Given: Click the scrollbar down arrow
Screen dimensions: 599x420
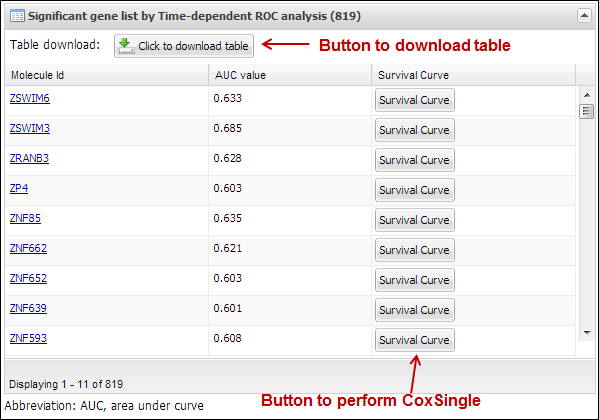Looking at the screenshot, I should pyautogui.click(x=587, y=333).
